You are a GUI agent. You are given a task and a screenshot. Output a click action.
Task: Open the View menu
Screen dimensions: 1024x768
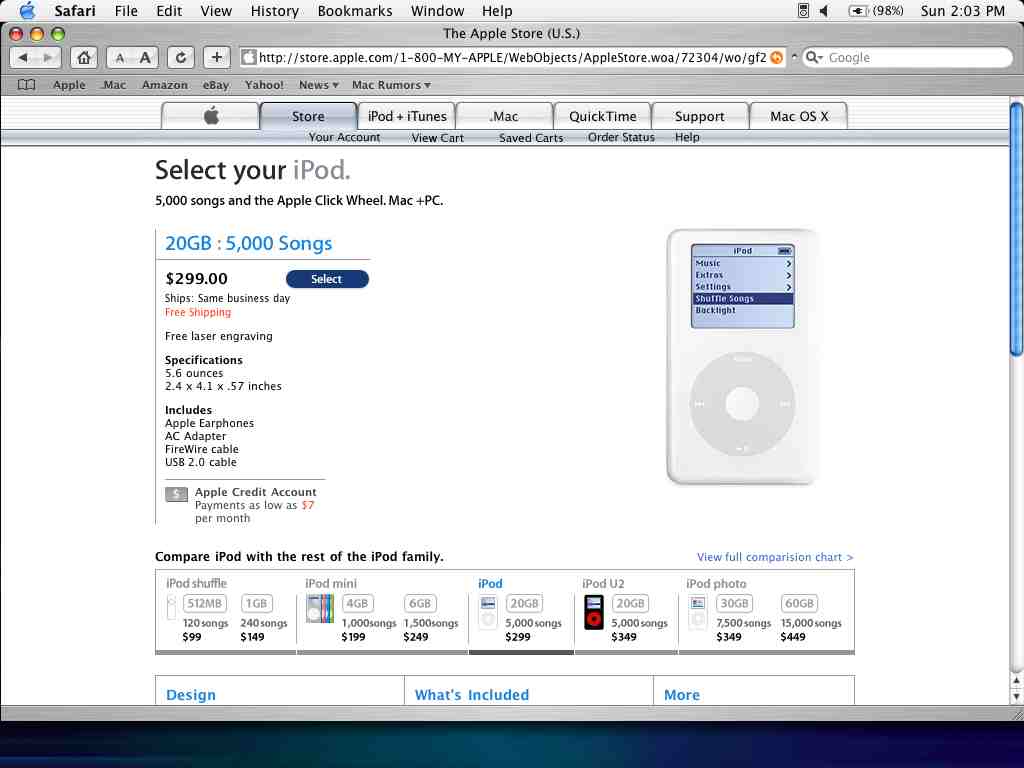click(216, 10)
